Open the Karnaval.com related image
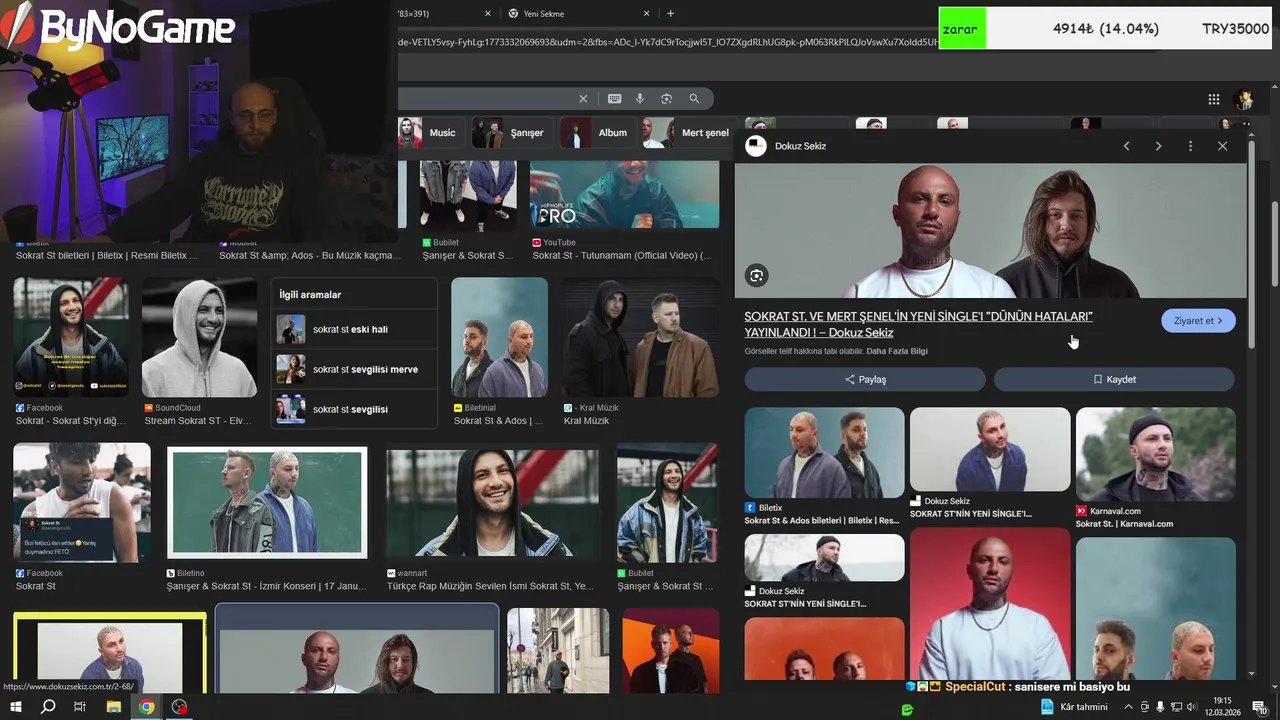The image size is (1280, 720). click(1156, 454)
